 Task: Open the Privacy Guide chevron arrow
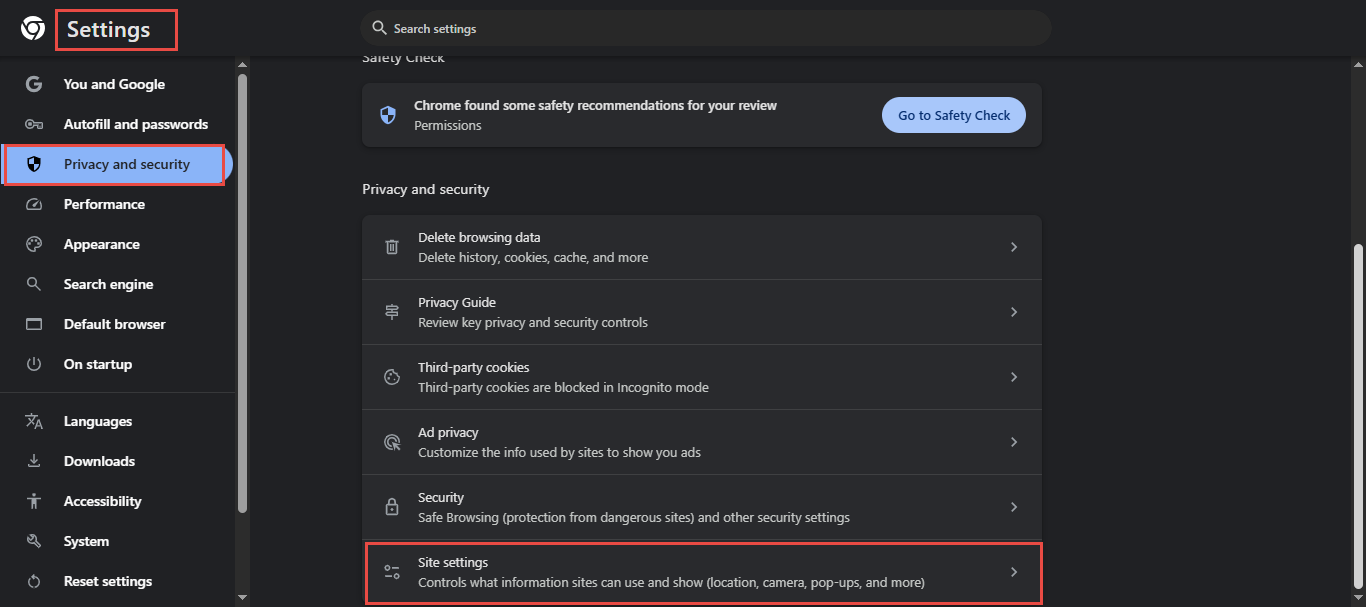pos(1013,312)
